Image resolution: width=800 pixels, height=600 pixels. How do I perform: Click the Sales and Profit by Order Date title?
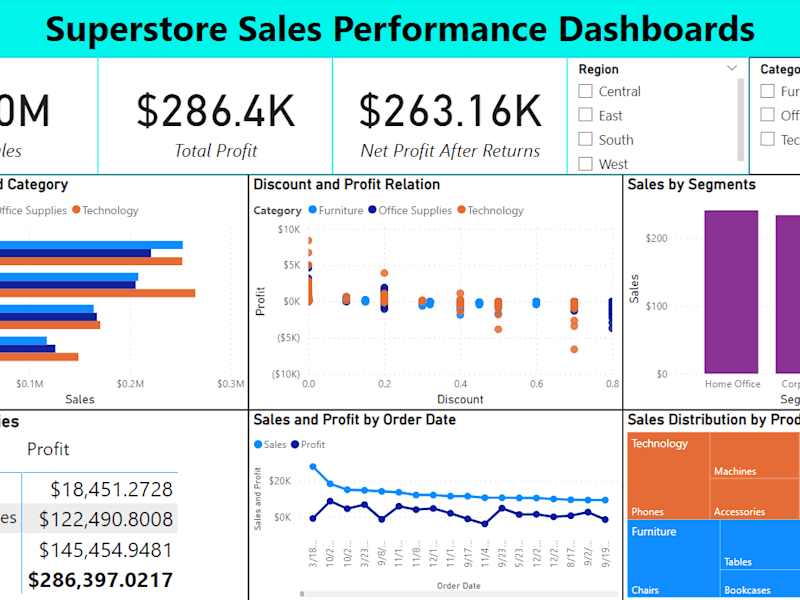[x=355, y=419]
